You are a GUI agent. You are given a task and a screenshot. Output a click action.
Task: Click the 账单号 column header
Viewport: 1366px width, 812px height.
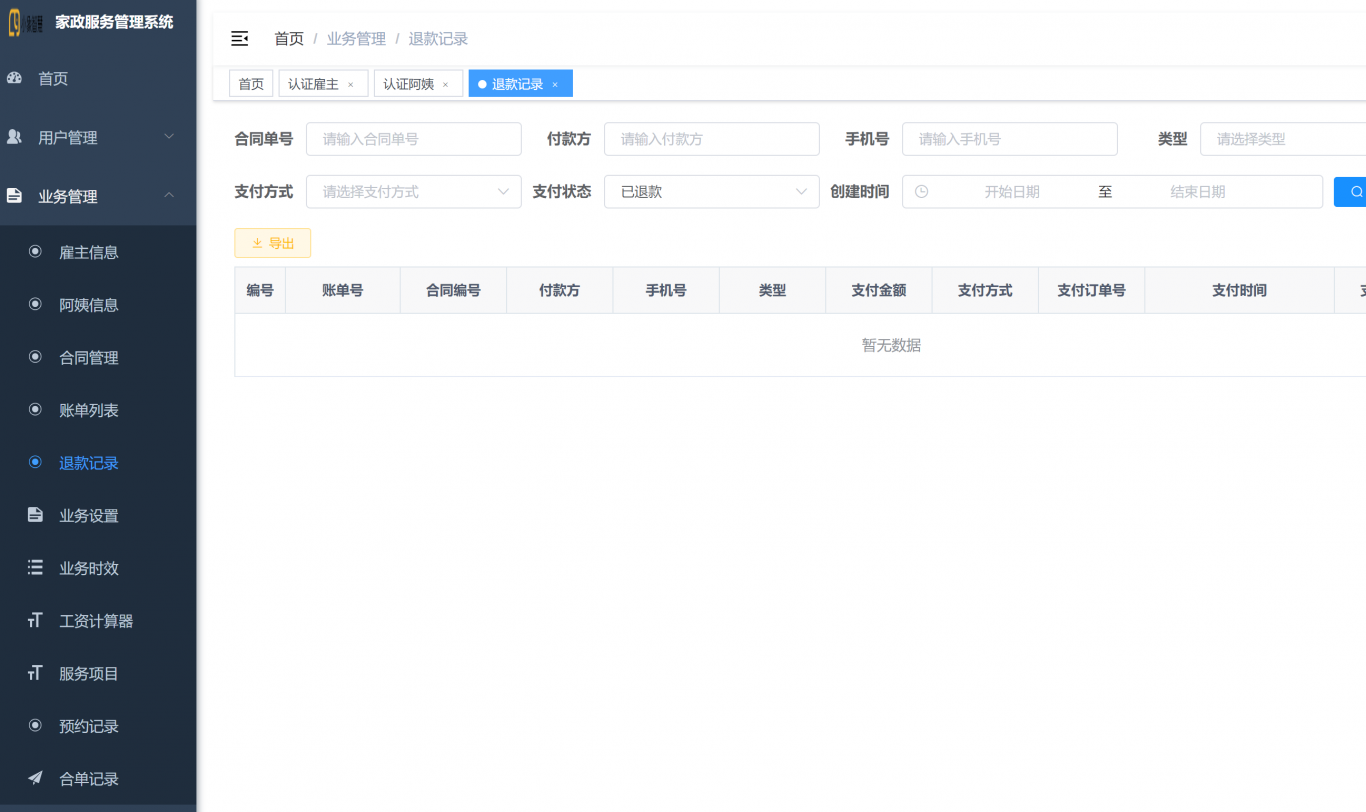(x=342, y=290)
